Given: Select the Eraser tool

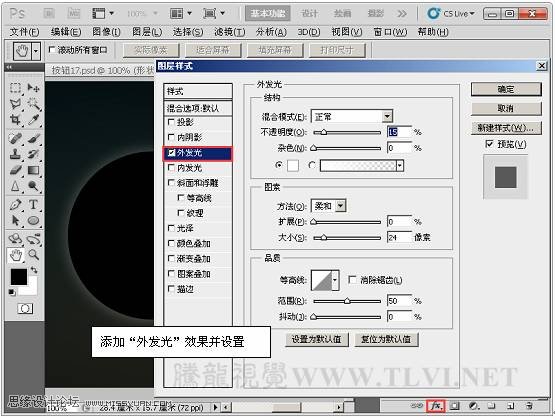Looking at the screenshot, I should coord(16,170).
